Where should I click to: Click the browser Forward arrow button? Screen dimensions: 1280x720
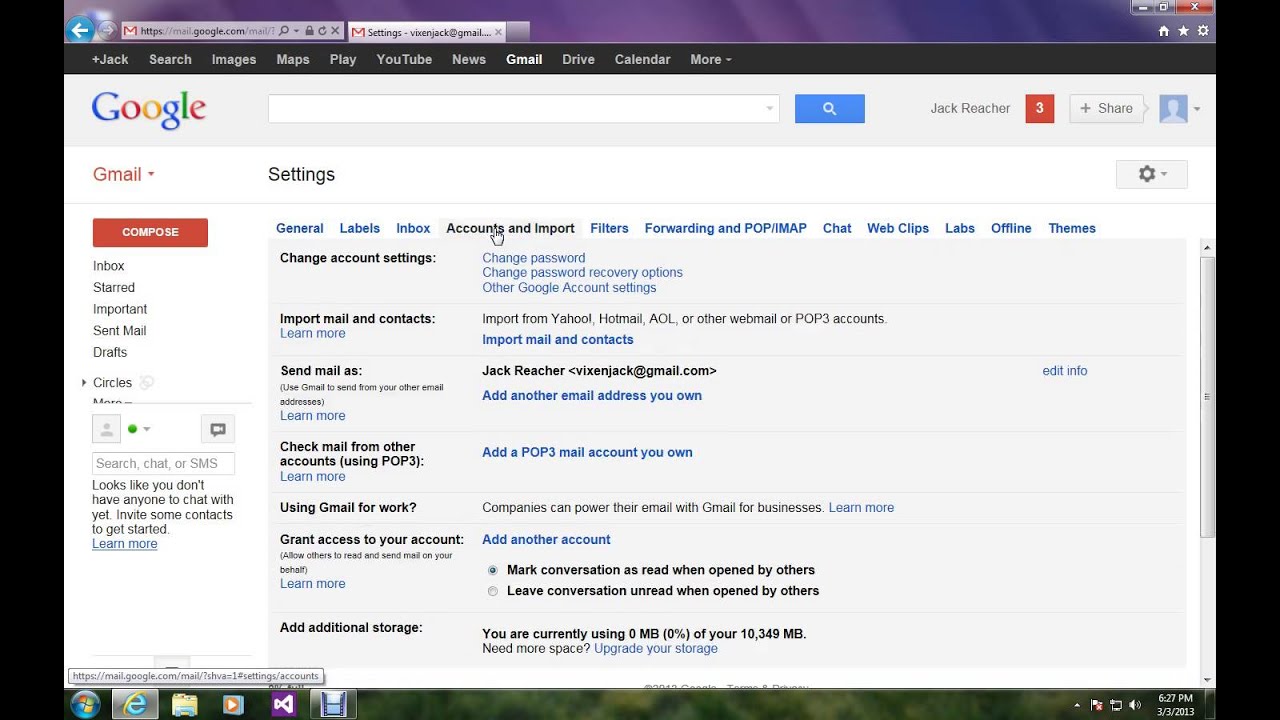coord(106,31)
